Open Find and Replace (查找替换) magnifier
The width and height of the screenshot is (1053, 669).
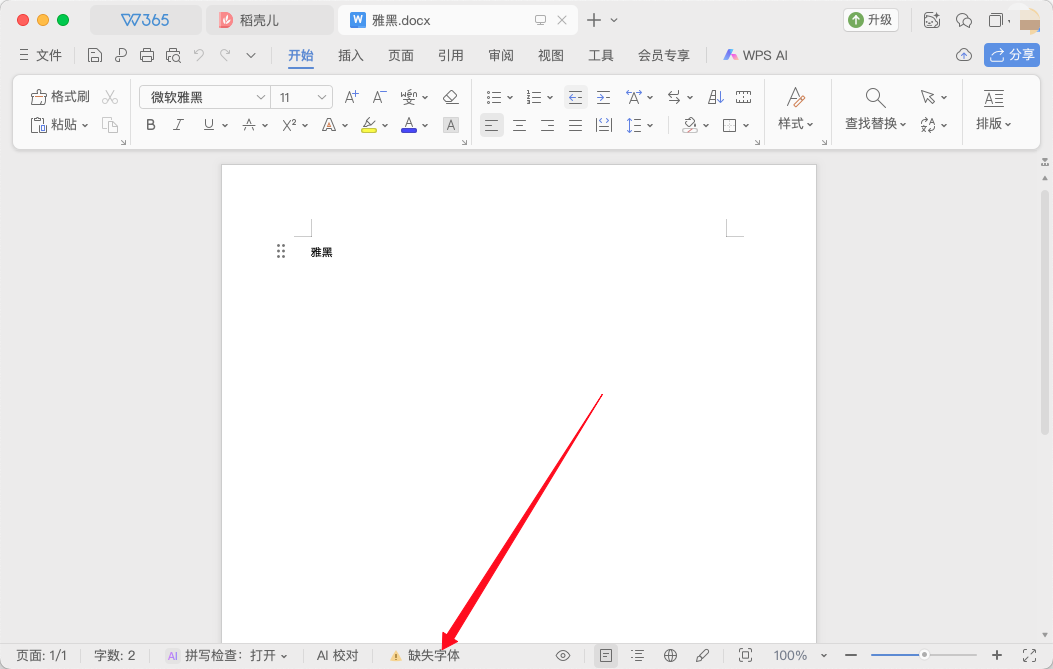[875, 97]
